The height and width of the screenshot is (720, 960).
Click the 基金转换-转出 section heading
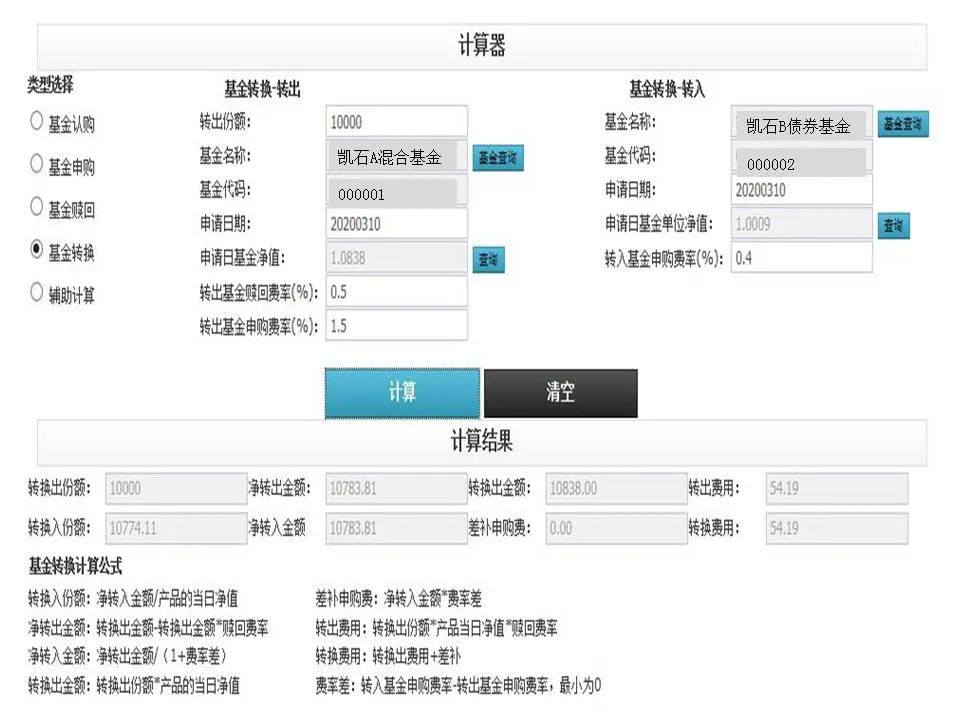pos(263,89)
